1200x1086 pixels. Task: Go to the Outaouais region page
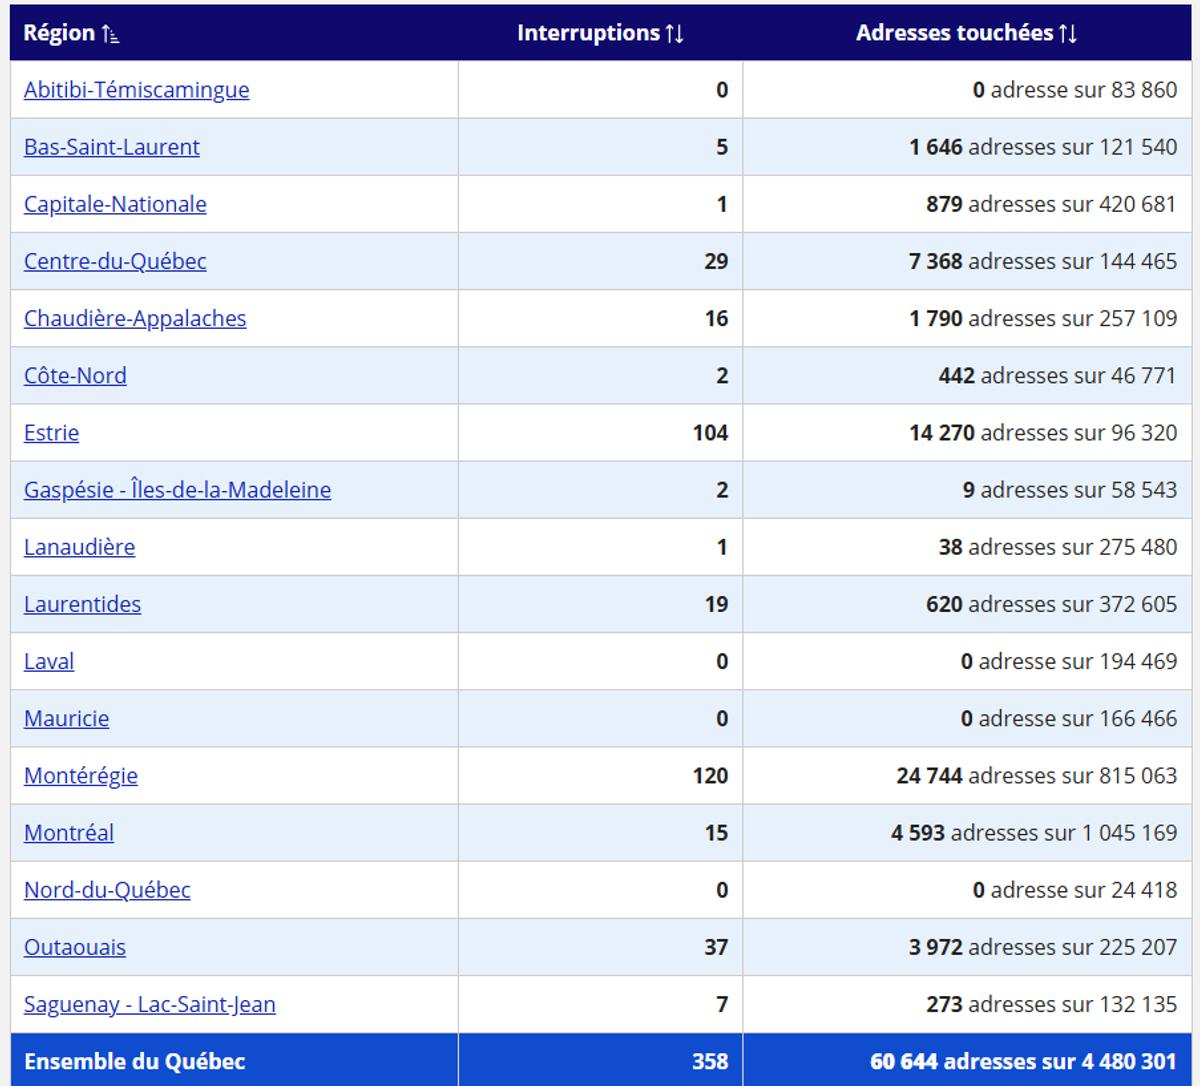(75, 946)
